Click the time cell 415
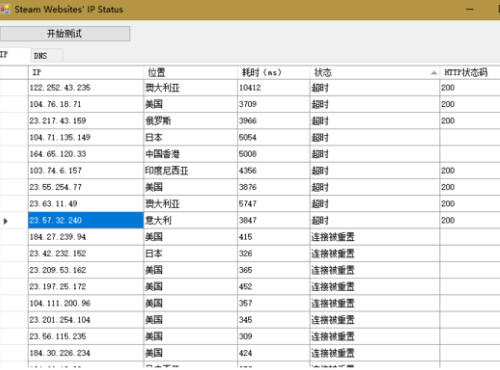 coord(274,237)
